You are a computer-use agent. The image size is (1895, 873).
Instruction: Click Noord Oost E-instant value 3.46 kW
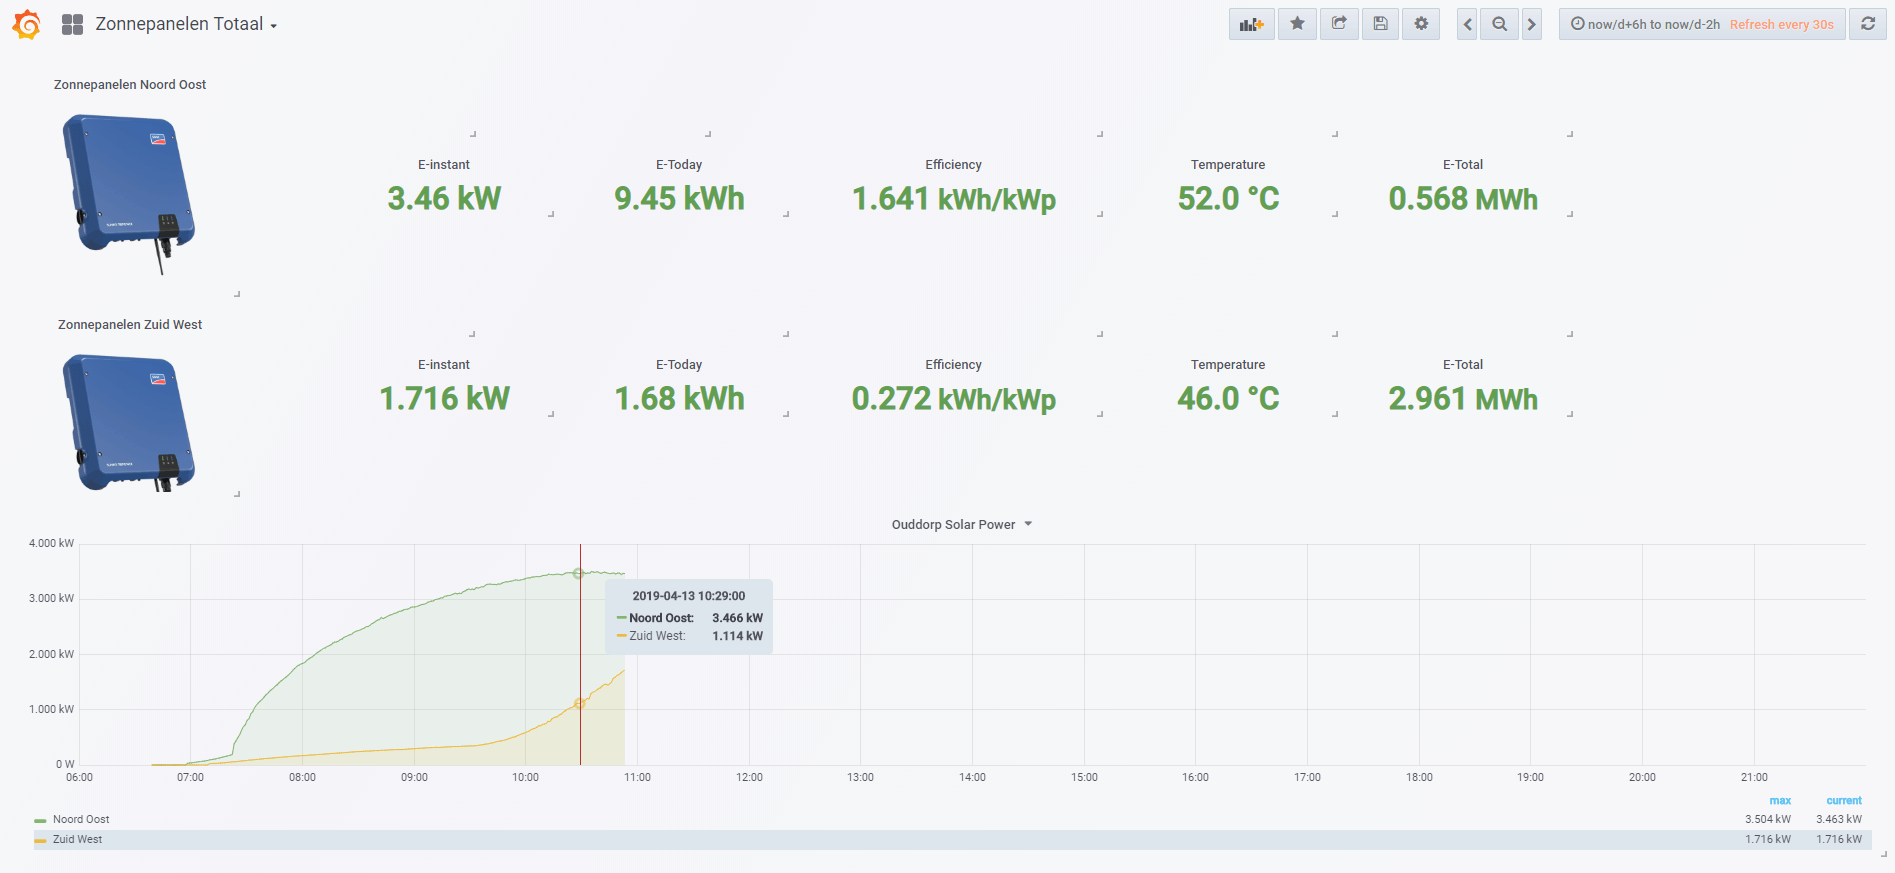coord(444,199)
